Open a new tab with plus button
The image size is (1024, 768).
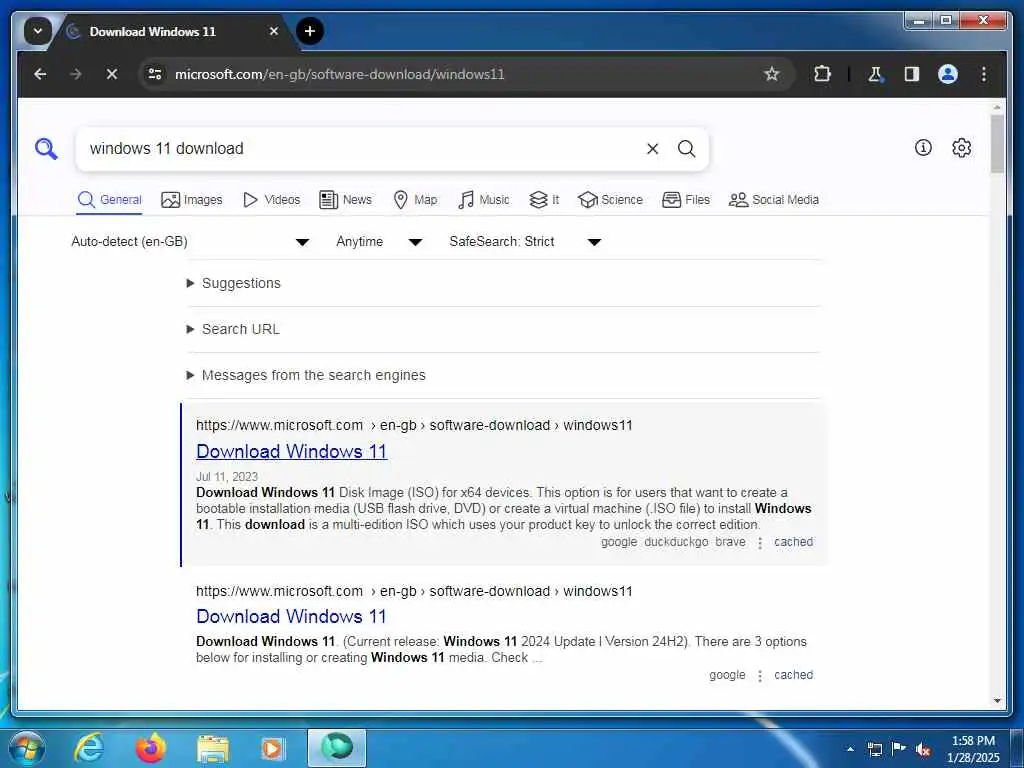(310, 31)
